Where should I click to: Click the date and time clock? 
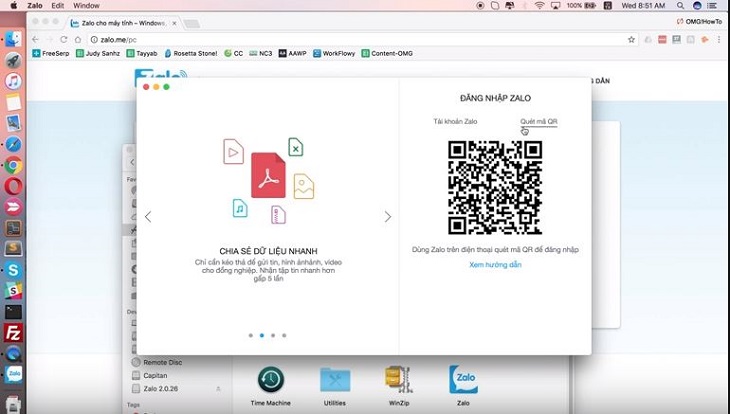point(643,6)
